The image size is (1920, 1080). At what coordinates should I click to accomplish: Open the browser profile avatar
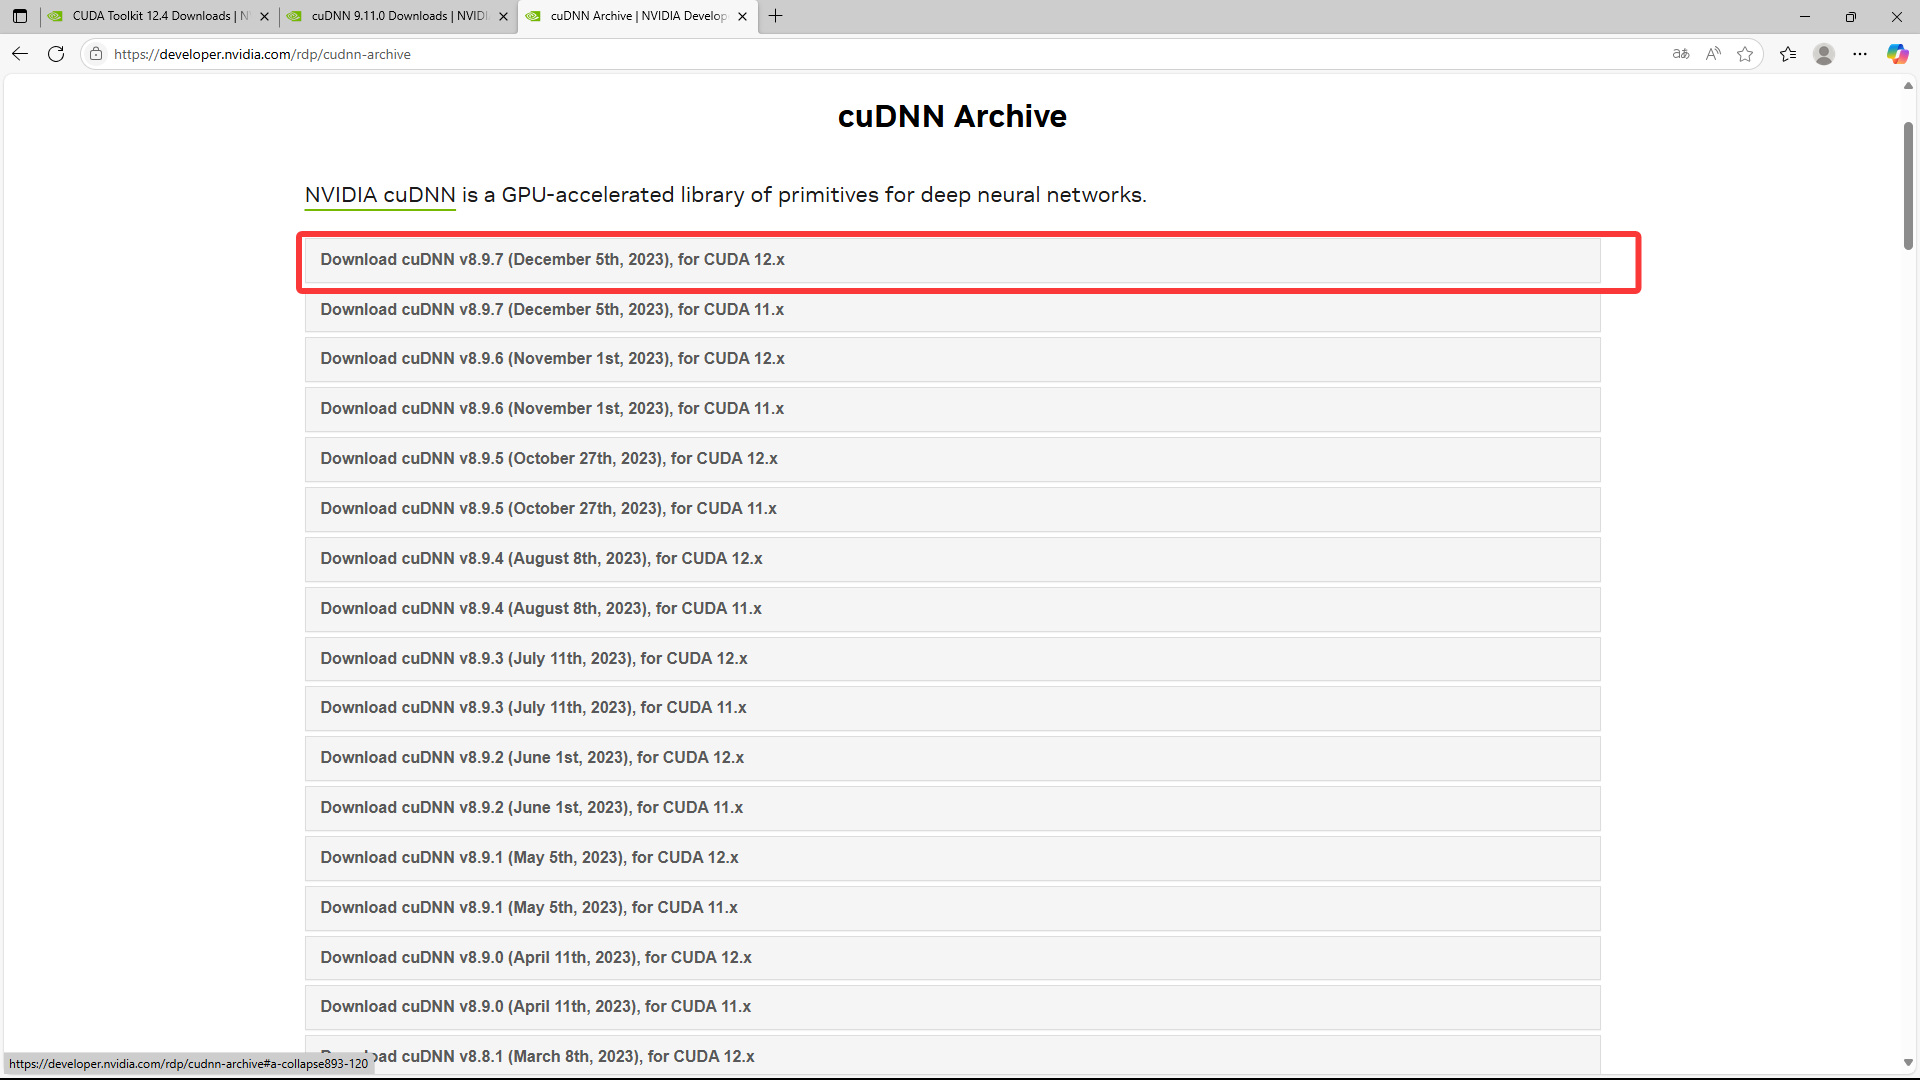(1824, 54)
